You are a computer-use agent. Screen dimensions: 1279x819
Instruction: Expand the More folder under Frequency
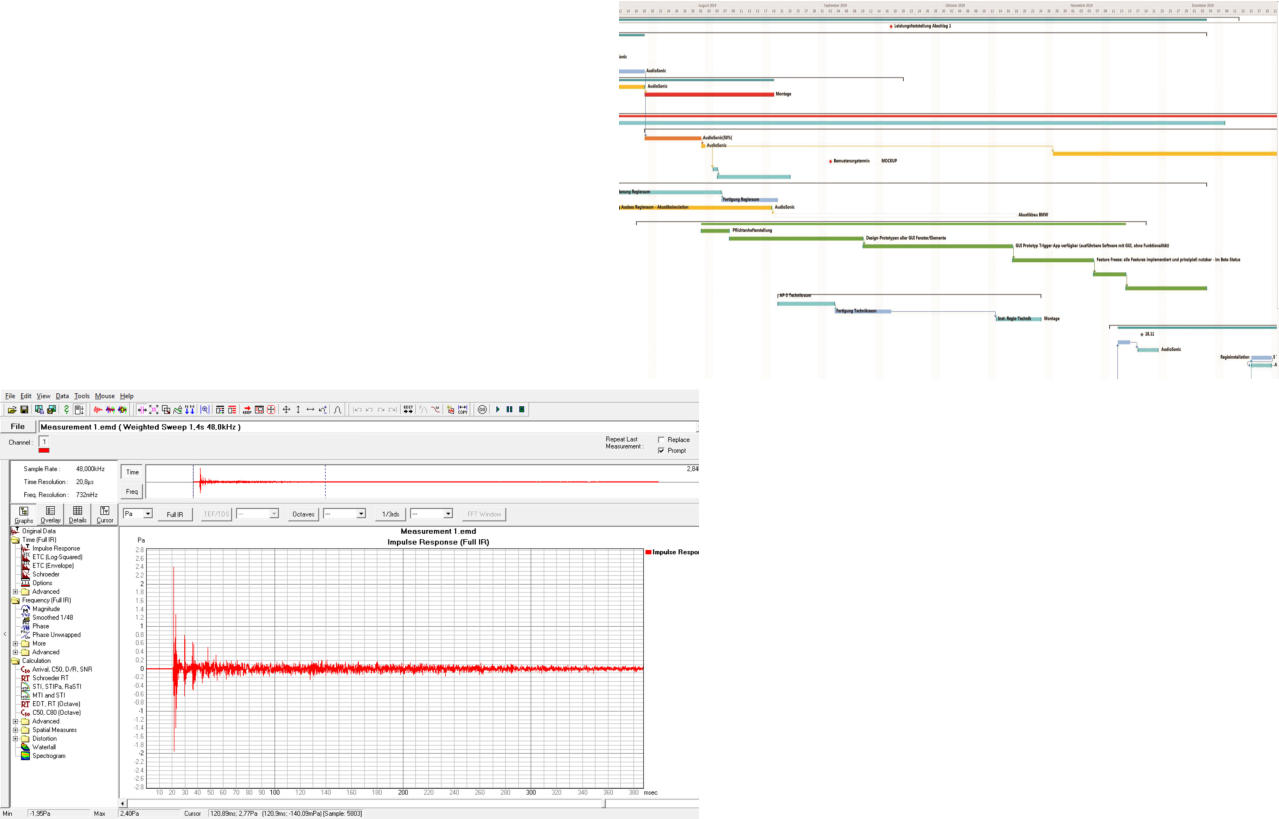pyautogui.click(x=15, y=643)
